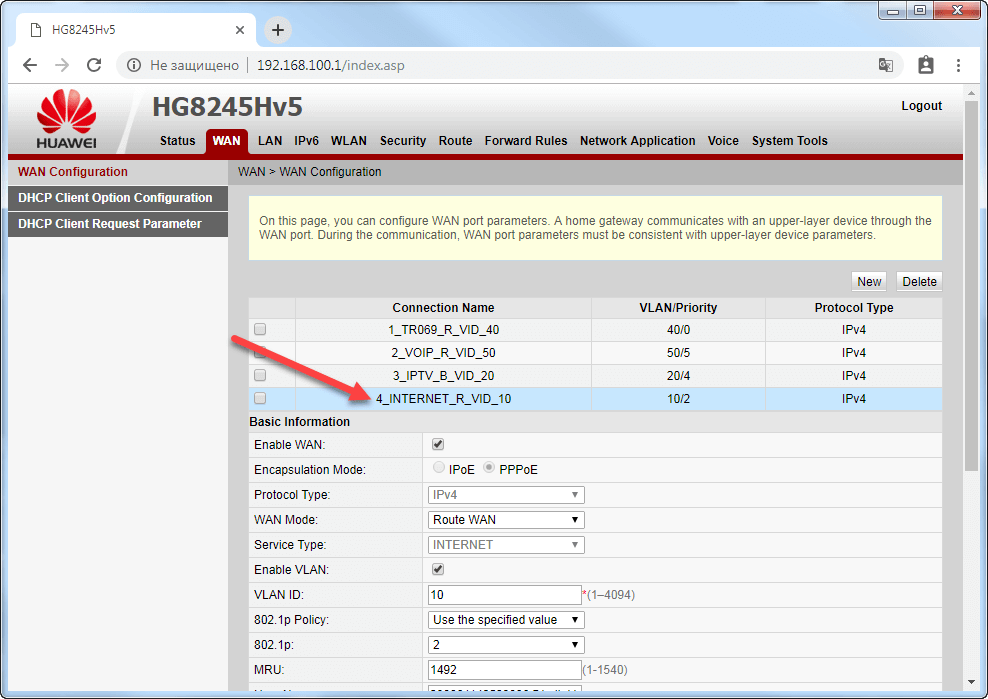Click the VLAN ID input field
The height and width of the screenshot is (699, 988).
pos(504,595)
